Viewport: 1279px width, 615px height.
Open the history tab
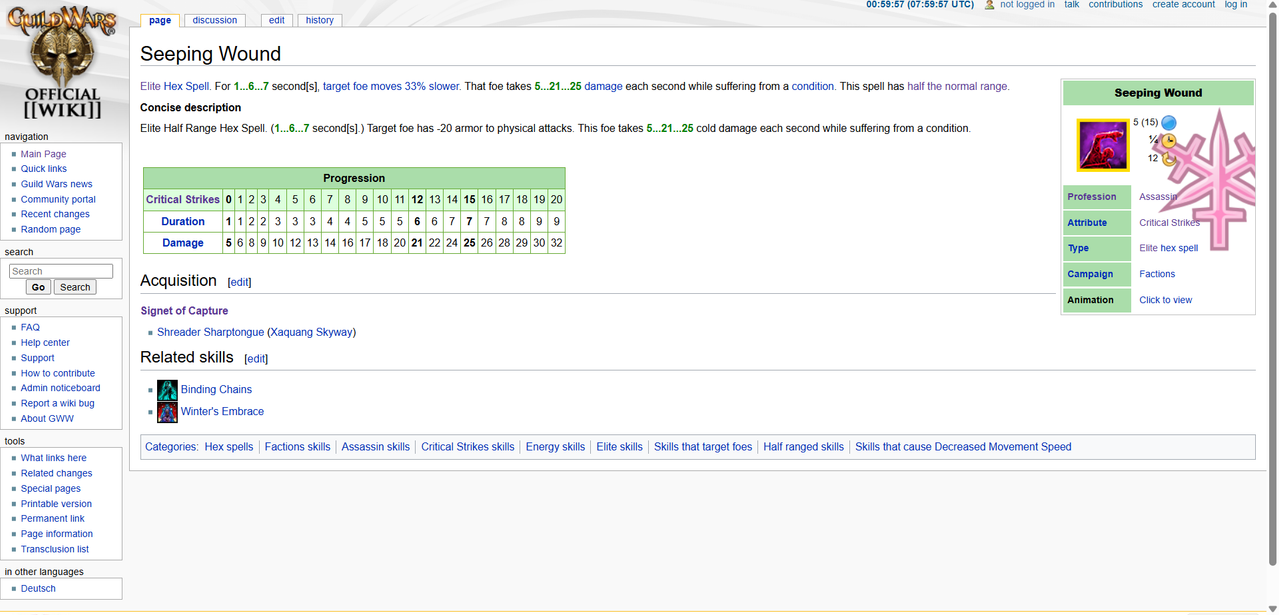point(320,20)
